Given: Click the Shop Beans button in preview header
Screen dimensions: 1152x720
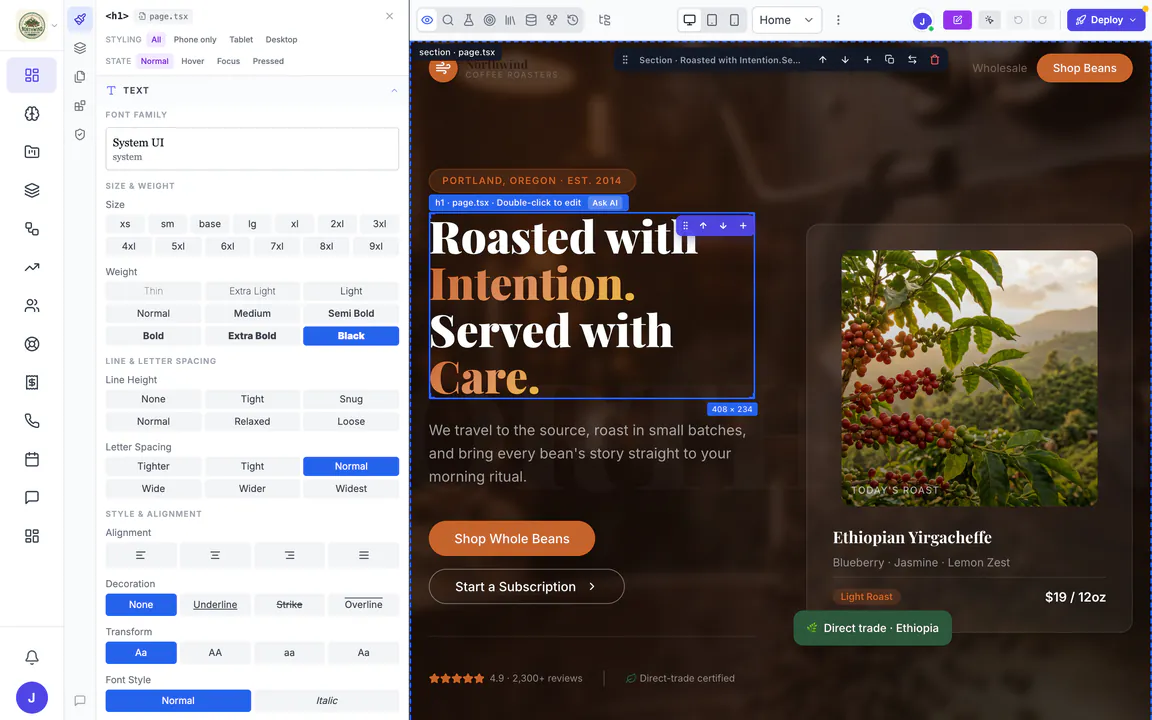Looking at the screenshot, I should [x=1084, y=68].
